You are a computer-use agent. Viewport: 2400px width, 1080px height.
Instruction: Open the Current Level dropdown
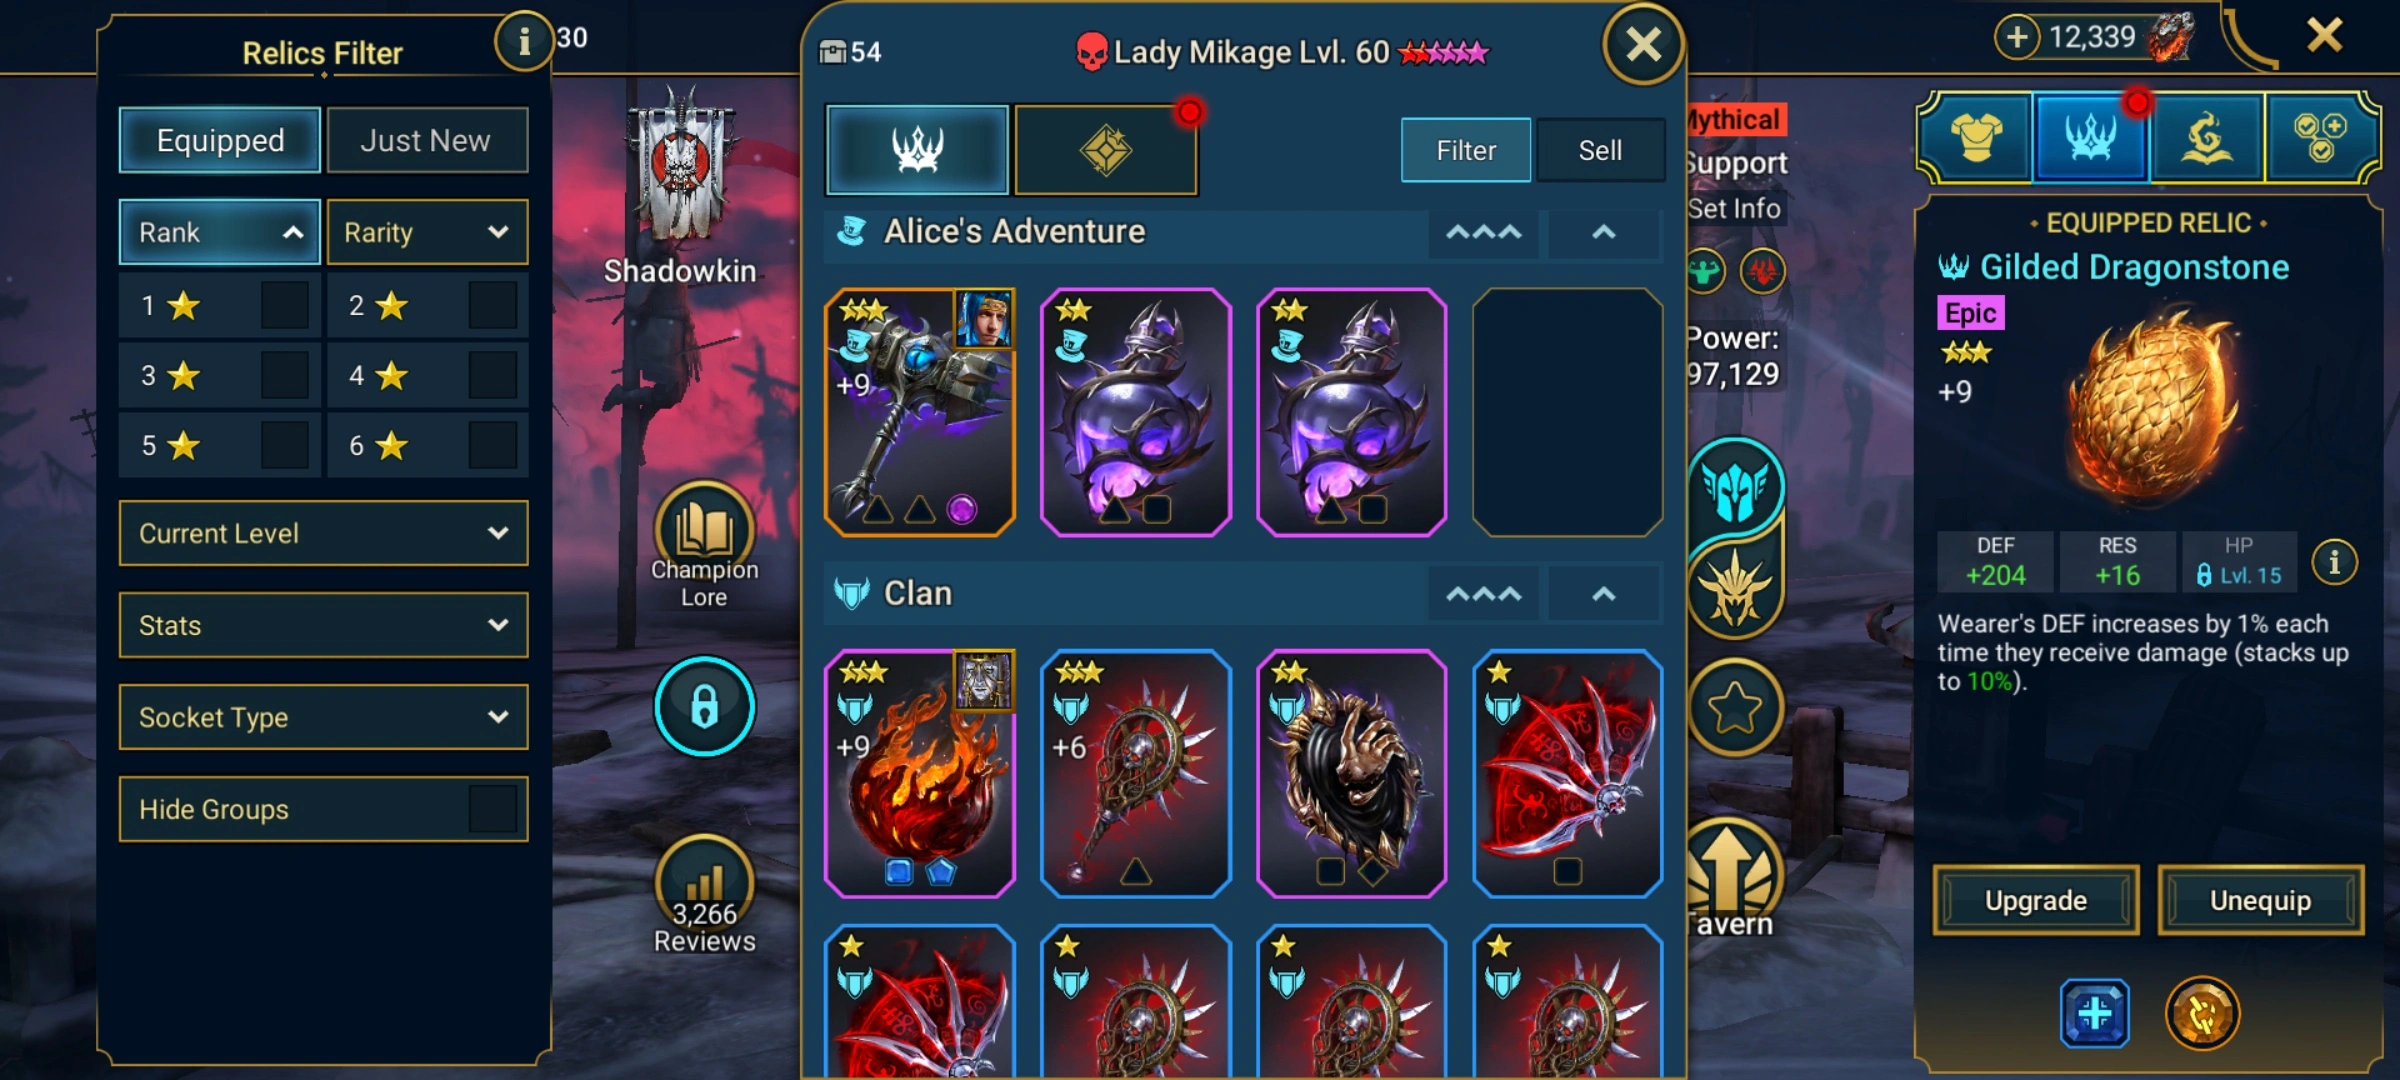point(323,533)
